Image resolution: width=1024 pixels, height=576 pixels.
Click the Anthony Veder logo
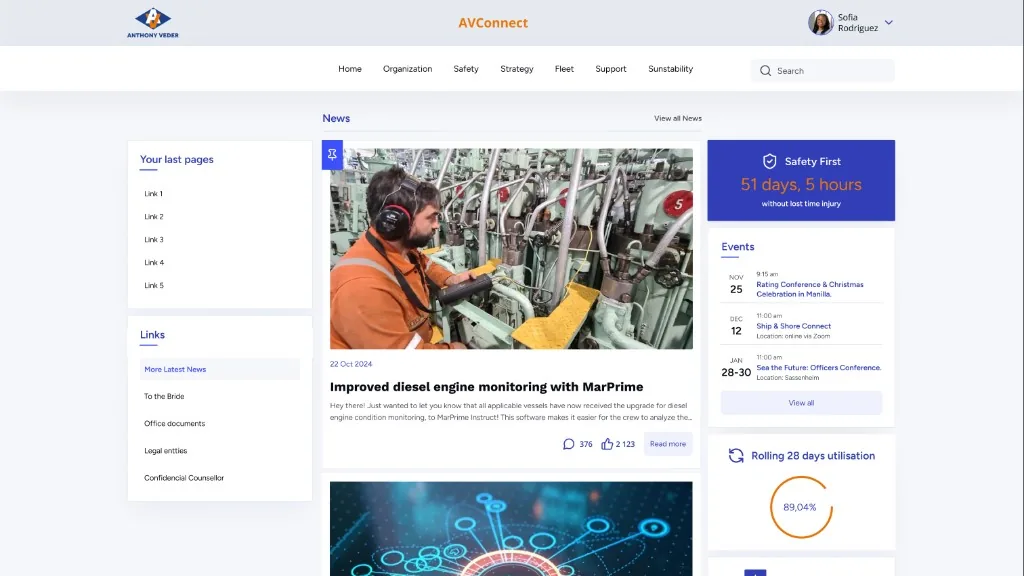coord(153,23)
